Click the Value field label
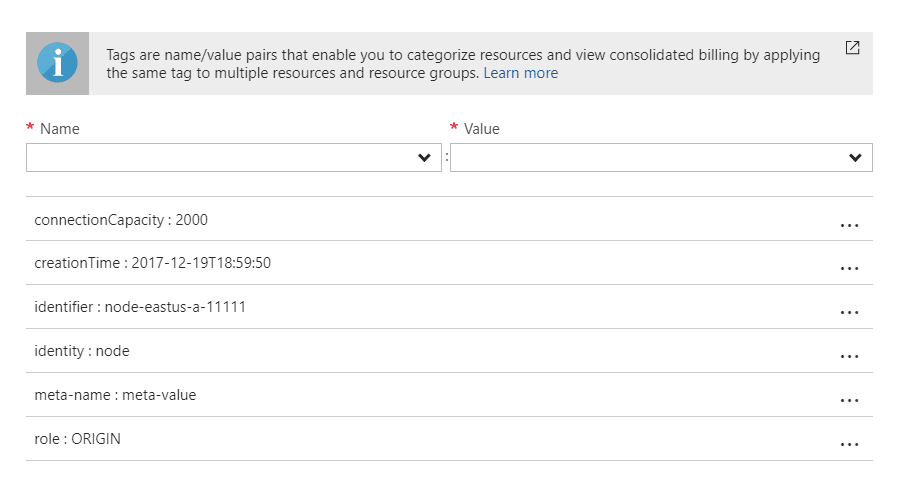 [482, 129]
